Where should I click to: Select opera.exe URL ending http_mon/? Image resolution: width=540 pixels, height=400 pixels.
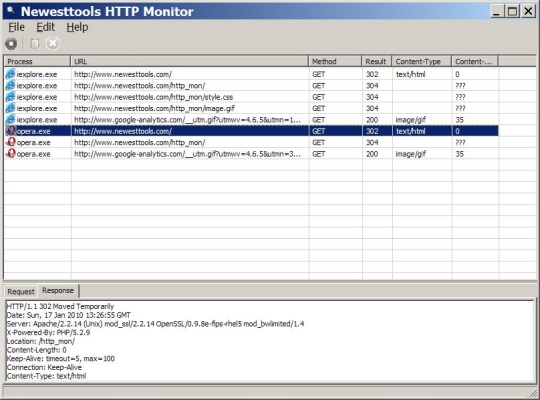click(x=140, y=142)
